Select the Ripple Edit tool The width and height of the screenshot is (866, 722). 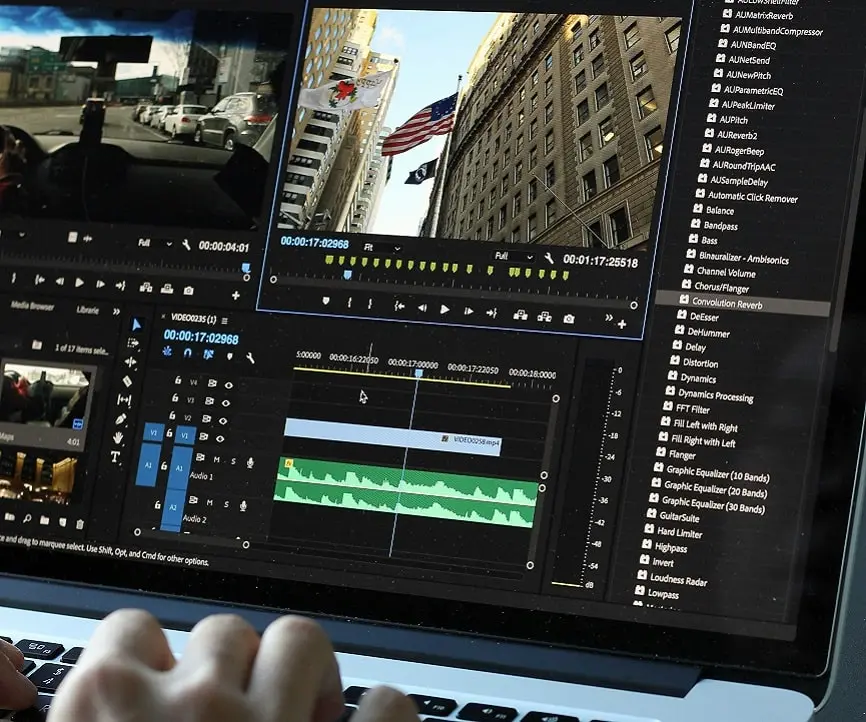coord(131,361)
